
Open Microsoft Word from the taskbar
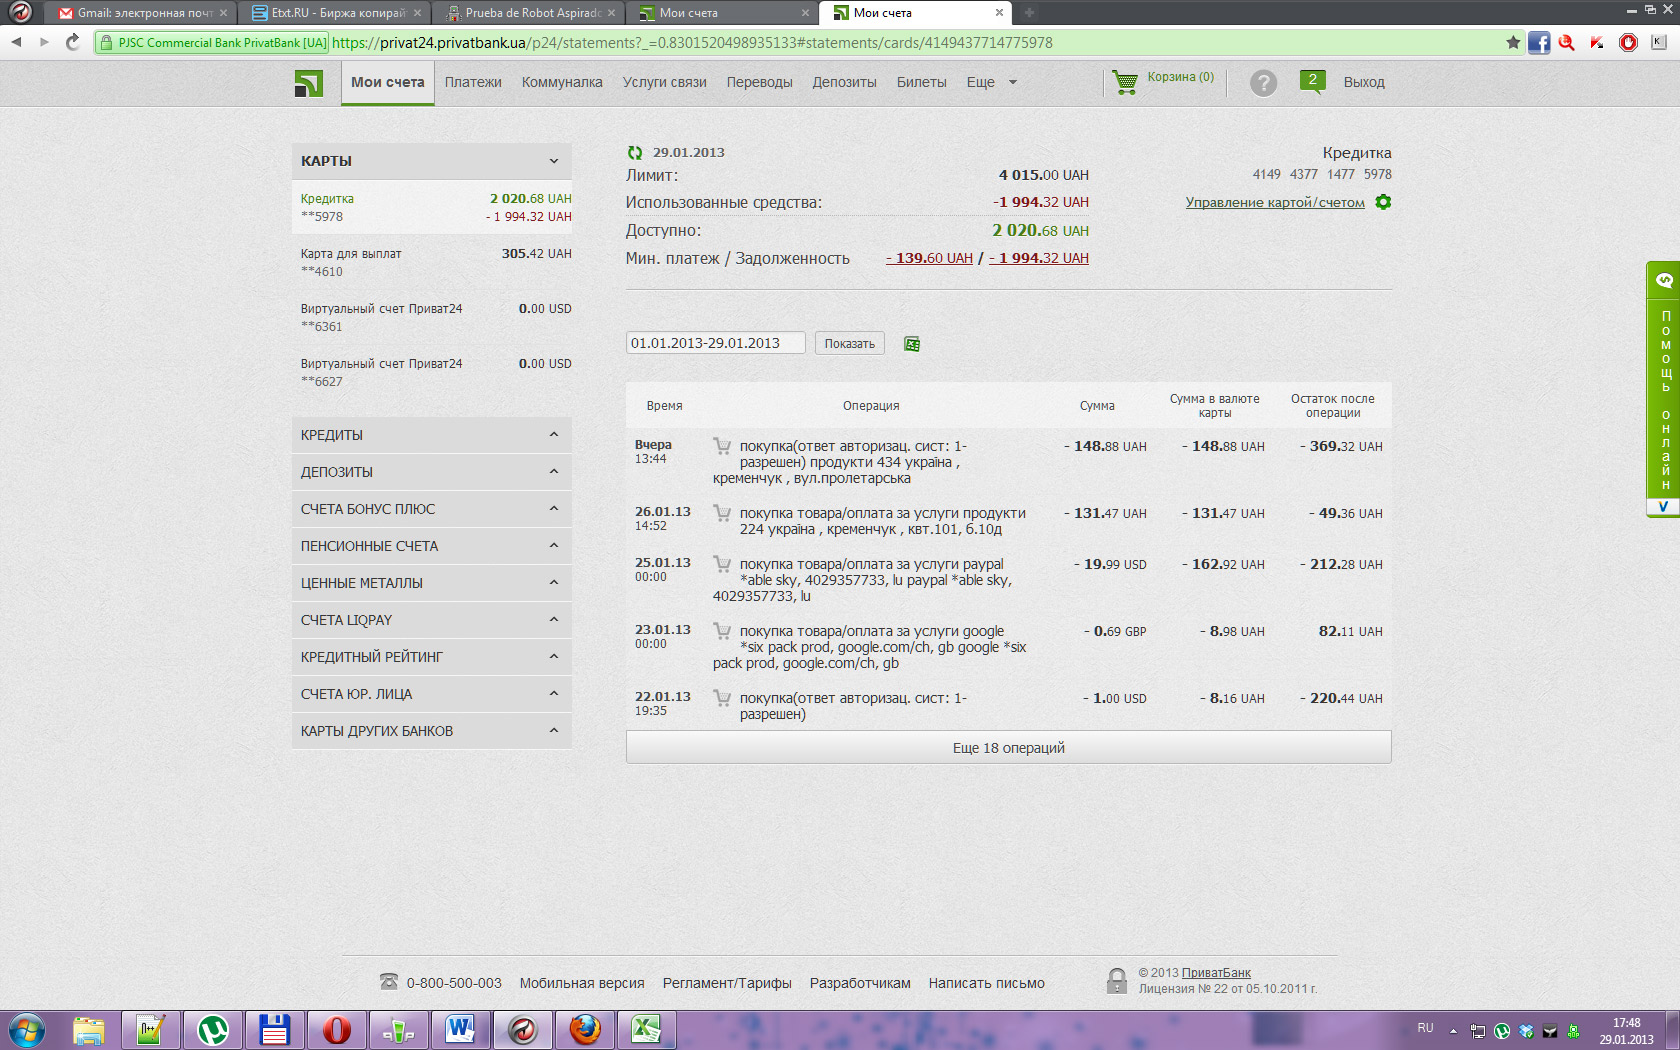(x=461, y=1029)
